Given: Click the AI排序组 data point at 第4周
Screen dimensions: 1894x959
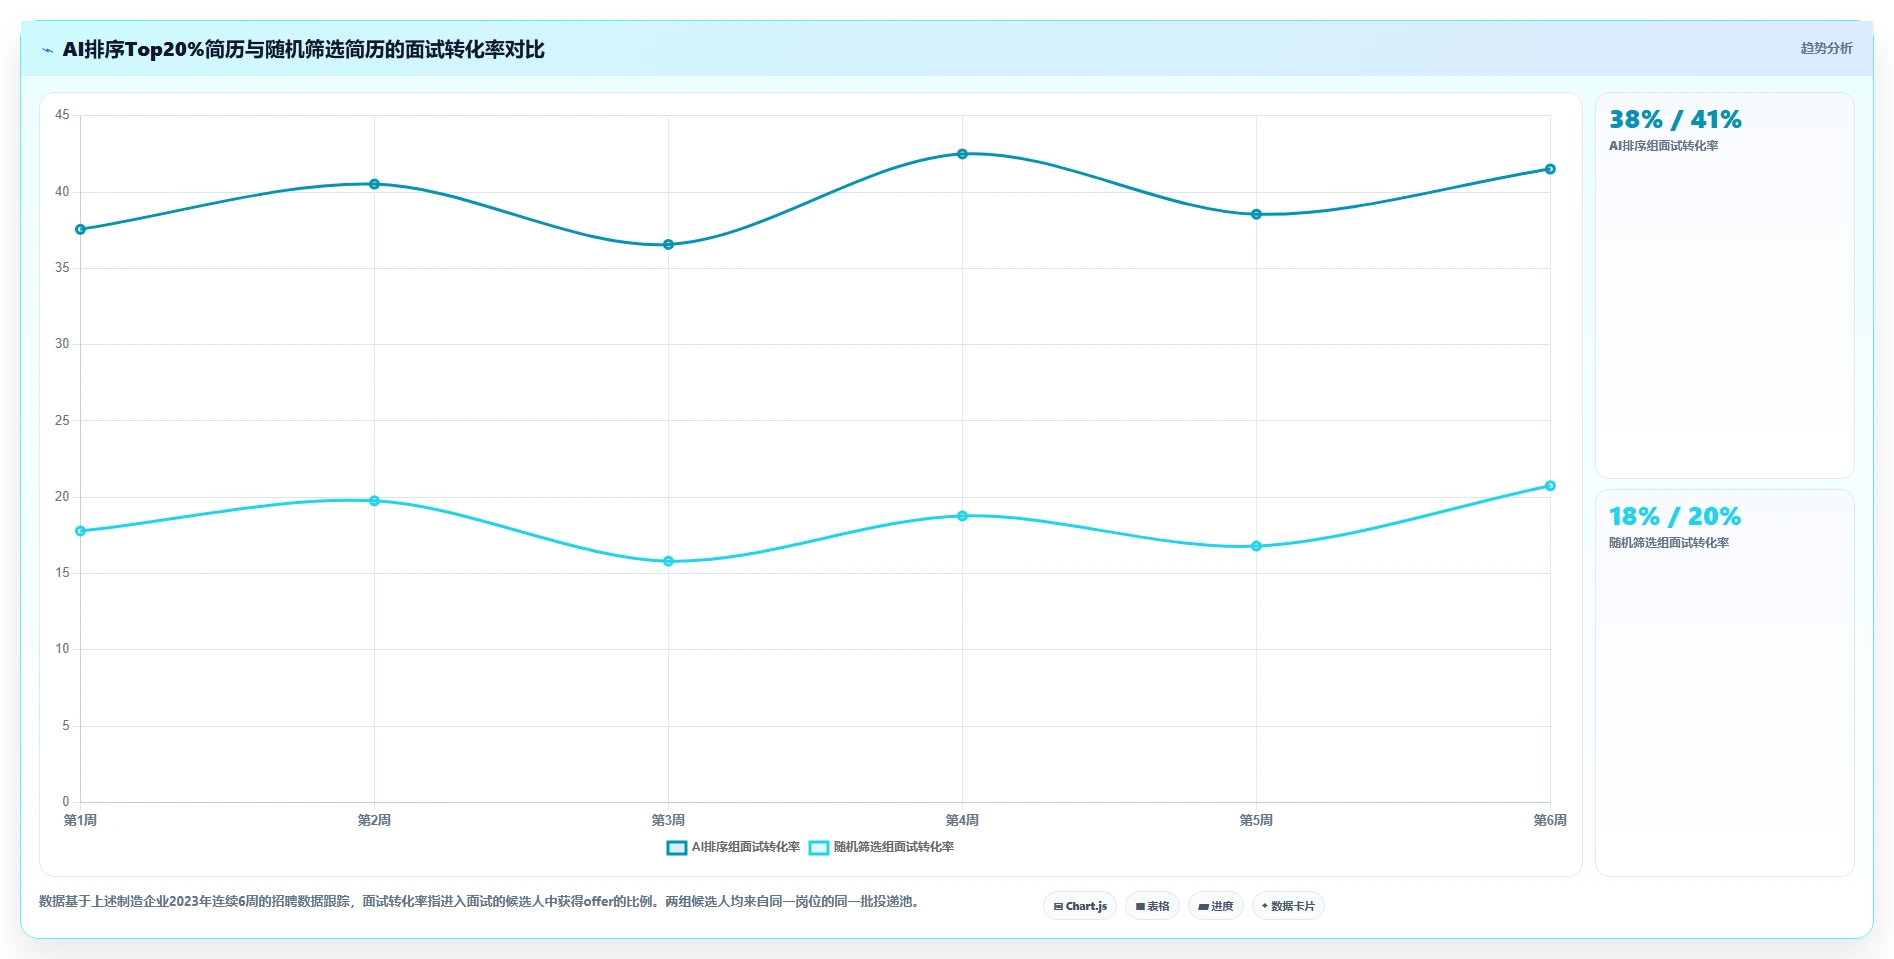Looking at the screenshot, I should (963, 154).
